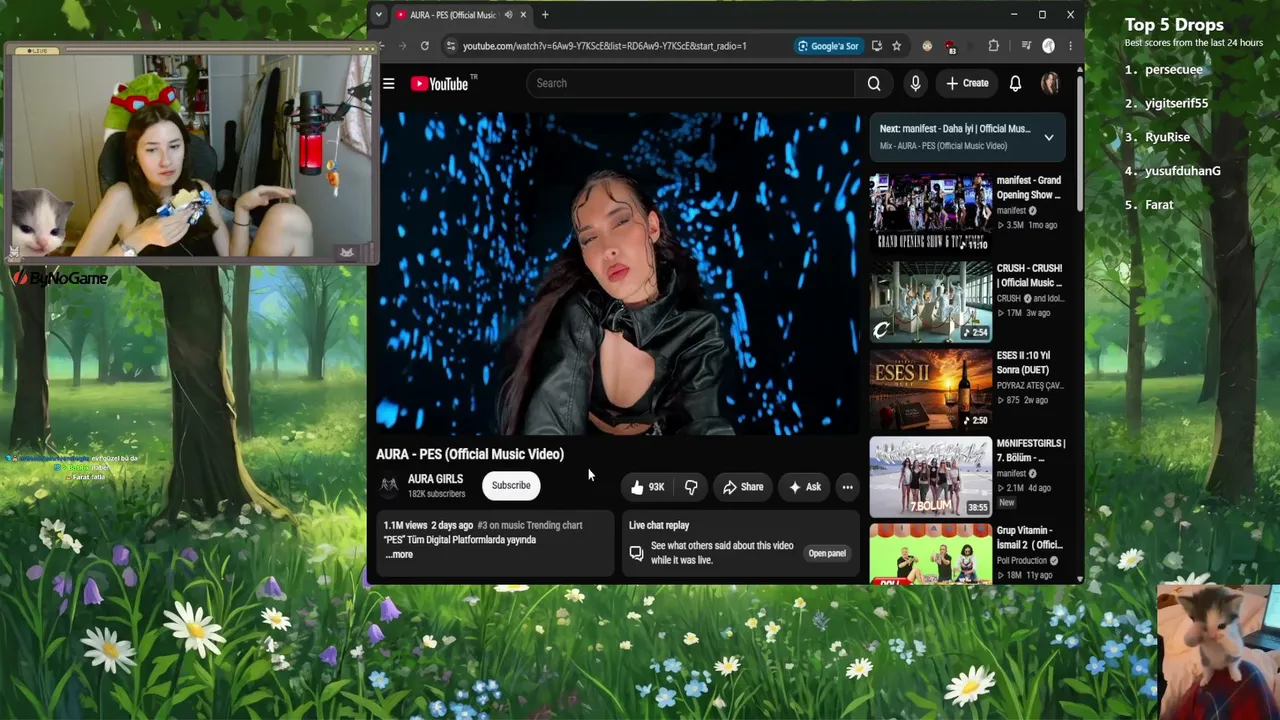This screenshot has width=1280, height=720.
Task: Click the Google'a Sor lens button
Action: click(829, 46)
